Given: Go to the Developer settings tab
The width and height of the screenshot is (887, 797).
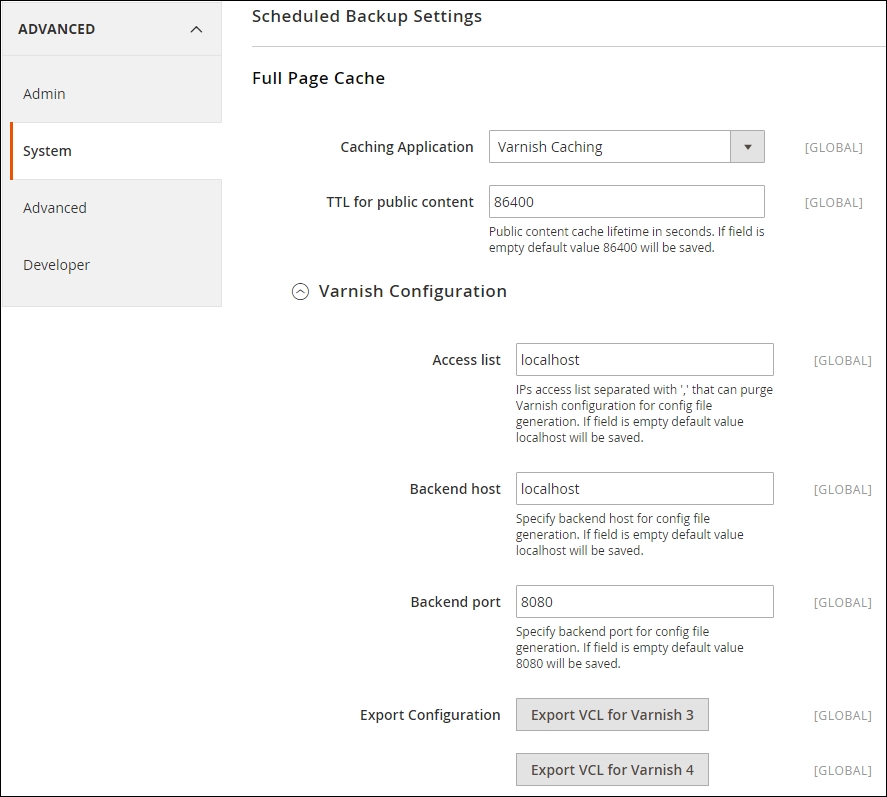Looking at the screenshot, I should coord(57,265).
